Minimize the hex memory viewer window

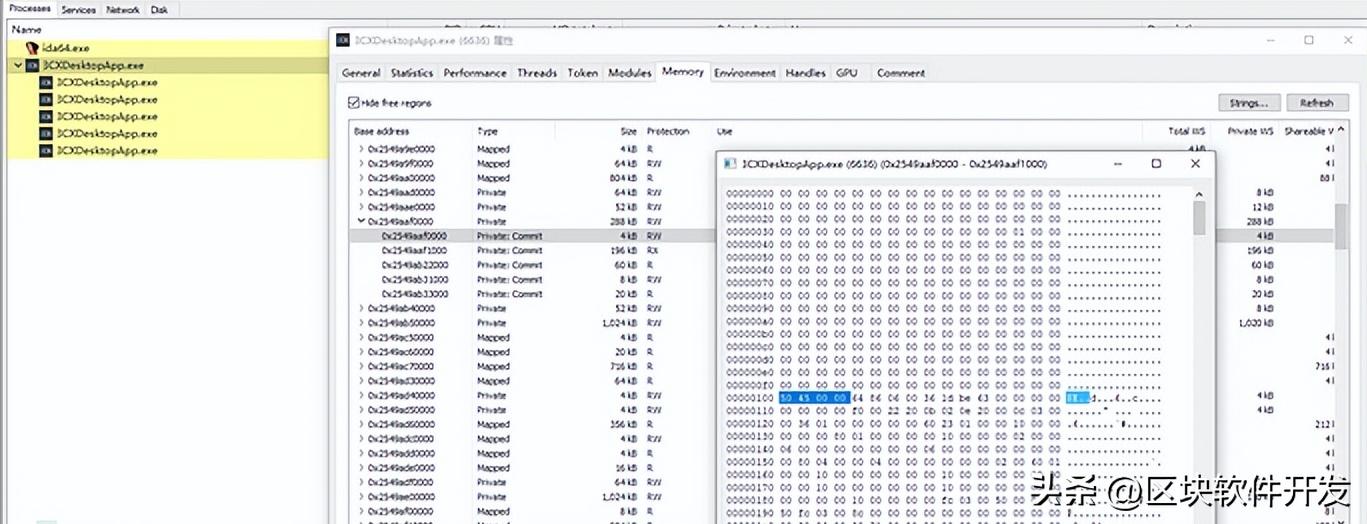point(1116,163)
